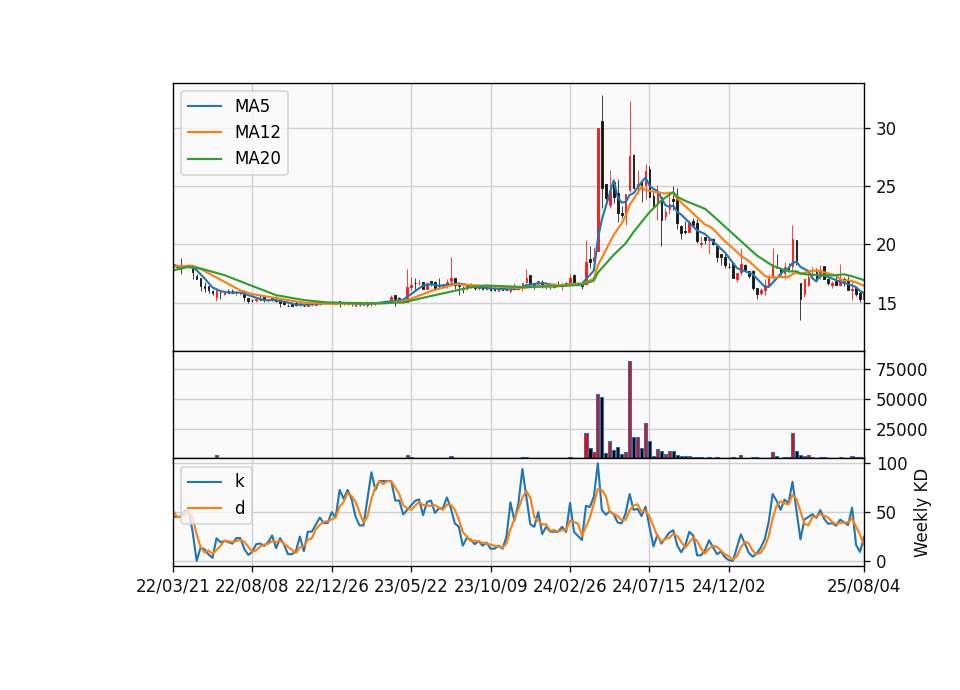960x690 pixels.
Task: Click the d legend label
Action: tap(239, 508)
